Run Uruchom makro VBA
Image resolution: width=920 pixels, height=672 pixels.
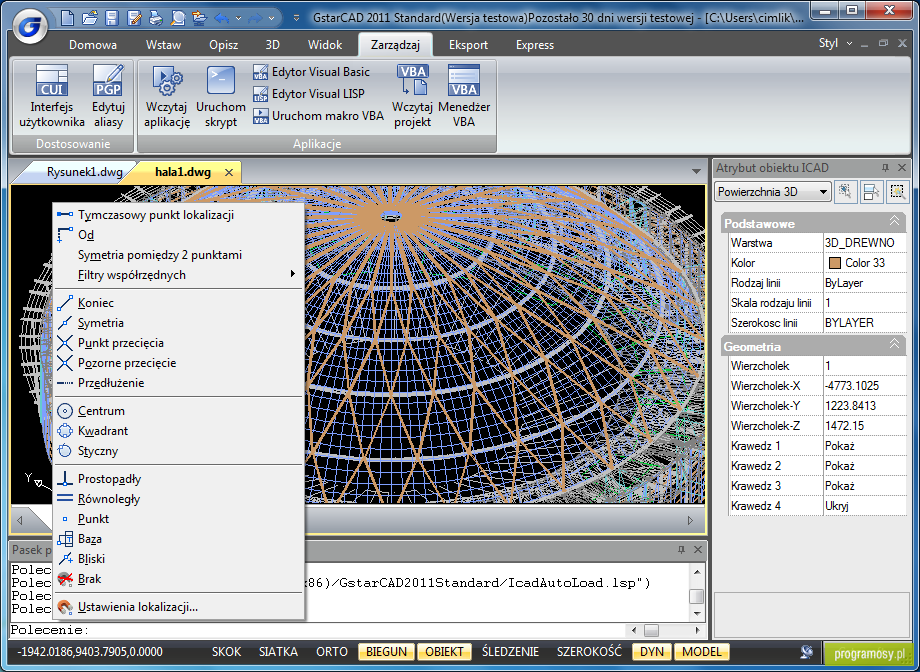click(x=318, y=116)
